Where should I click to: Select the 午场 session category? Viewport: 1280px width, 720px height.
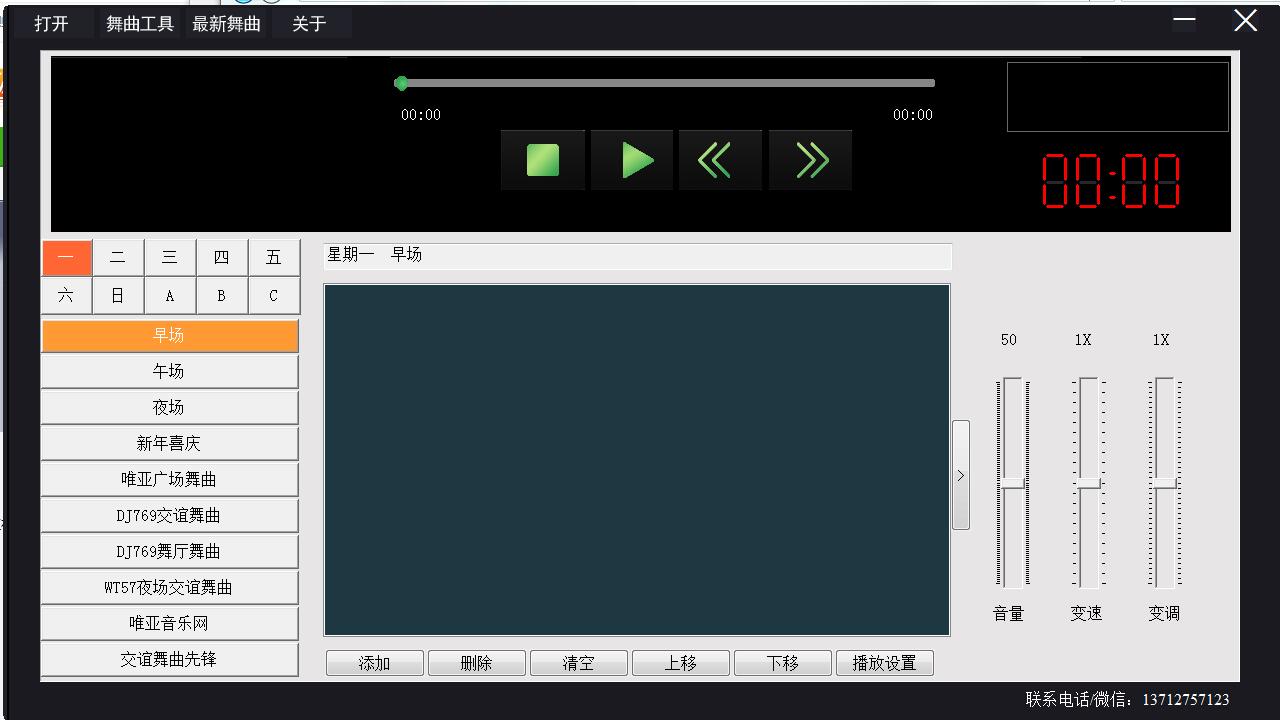pos(169,371)
